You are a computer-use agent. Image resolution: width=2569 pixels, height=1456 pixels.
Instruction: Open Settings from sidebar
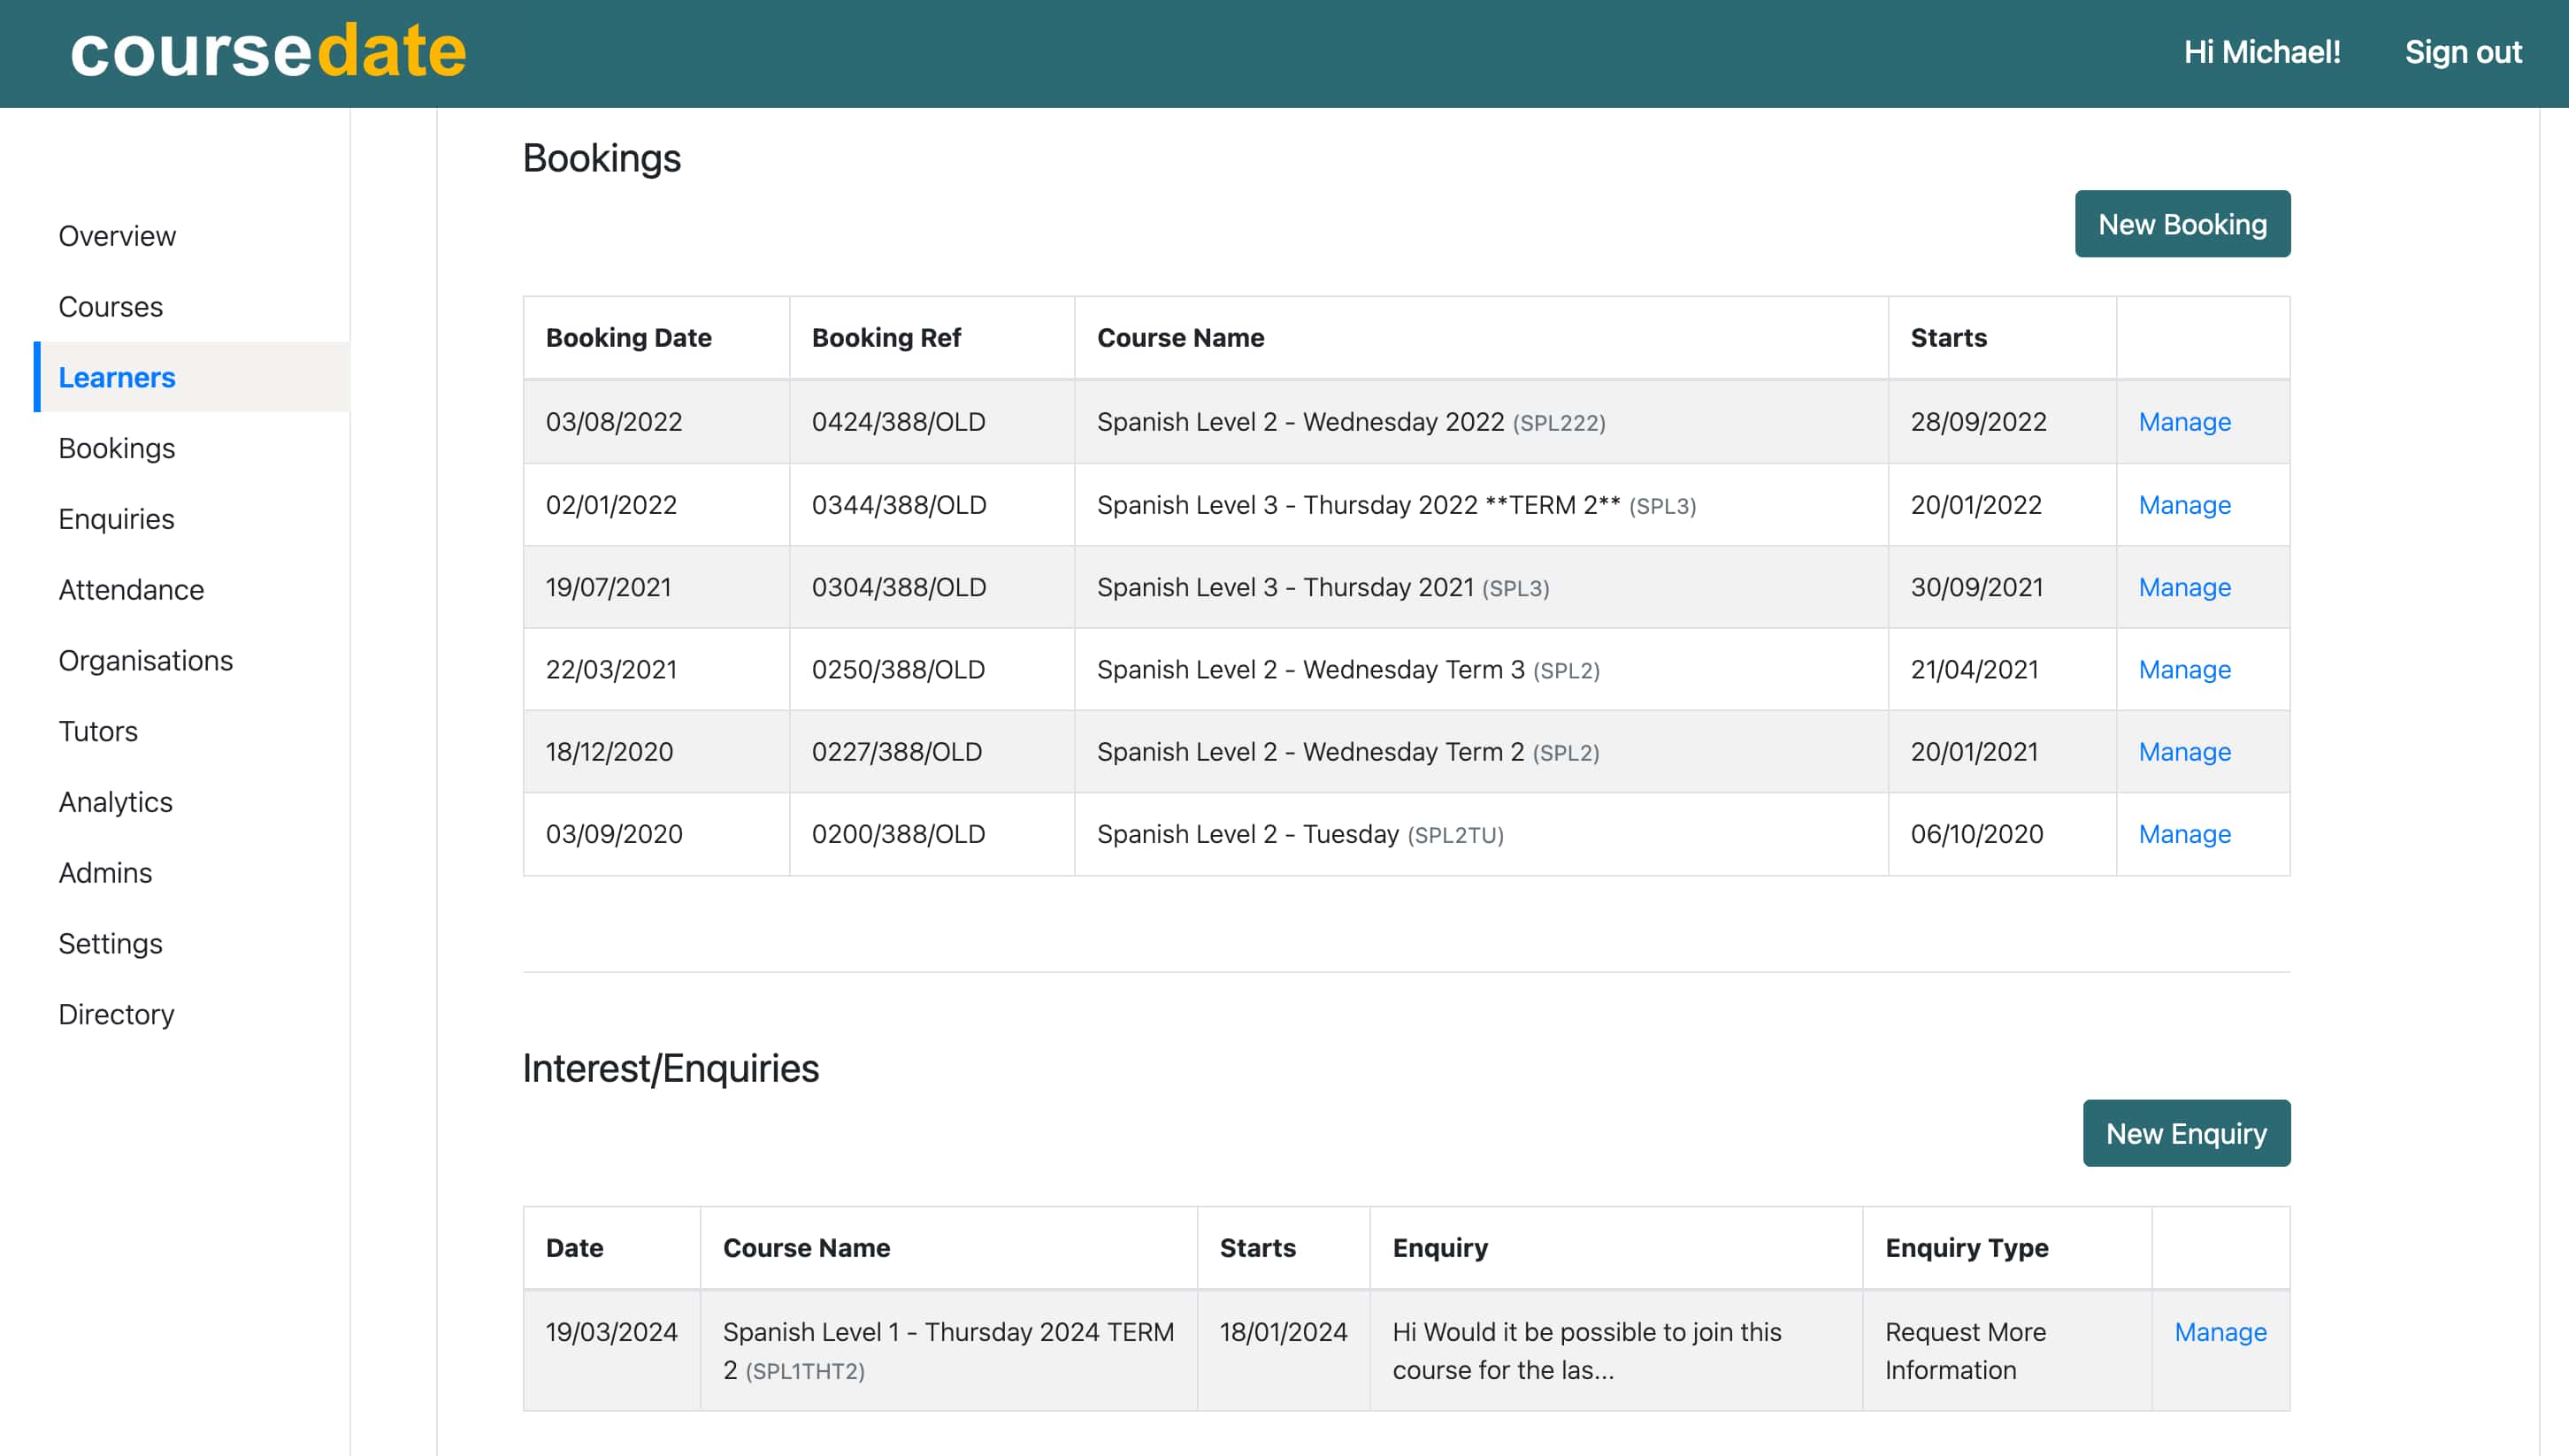pos(110,943)
